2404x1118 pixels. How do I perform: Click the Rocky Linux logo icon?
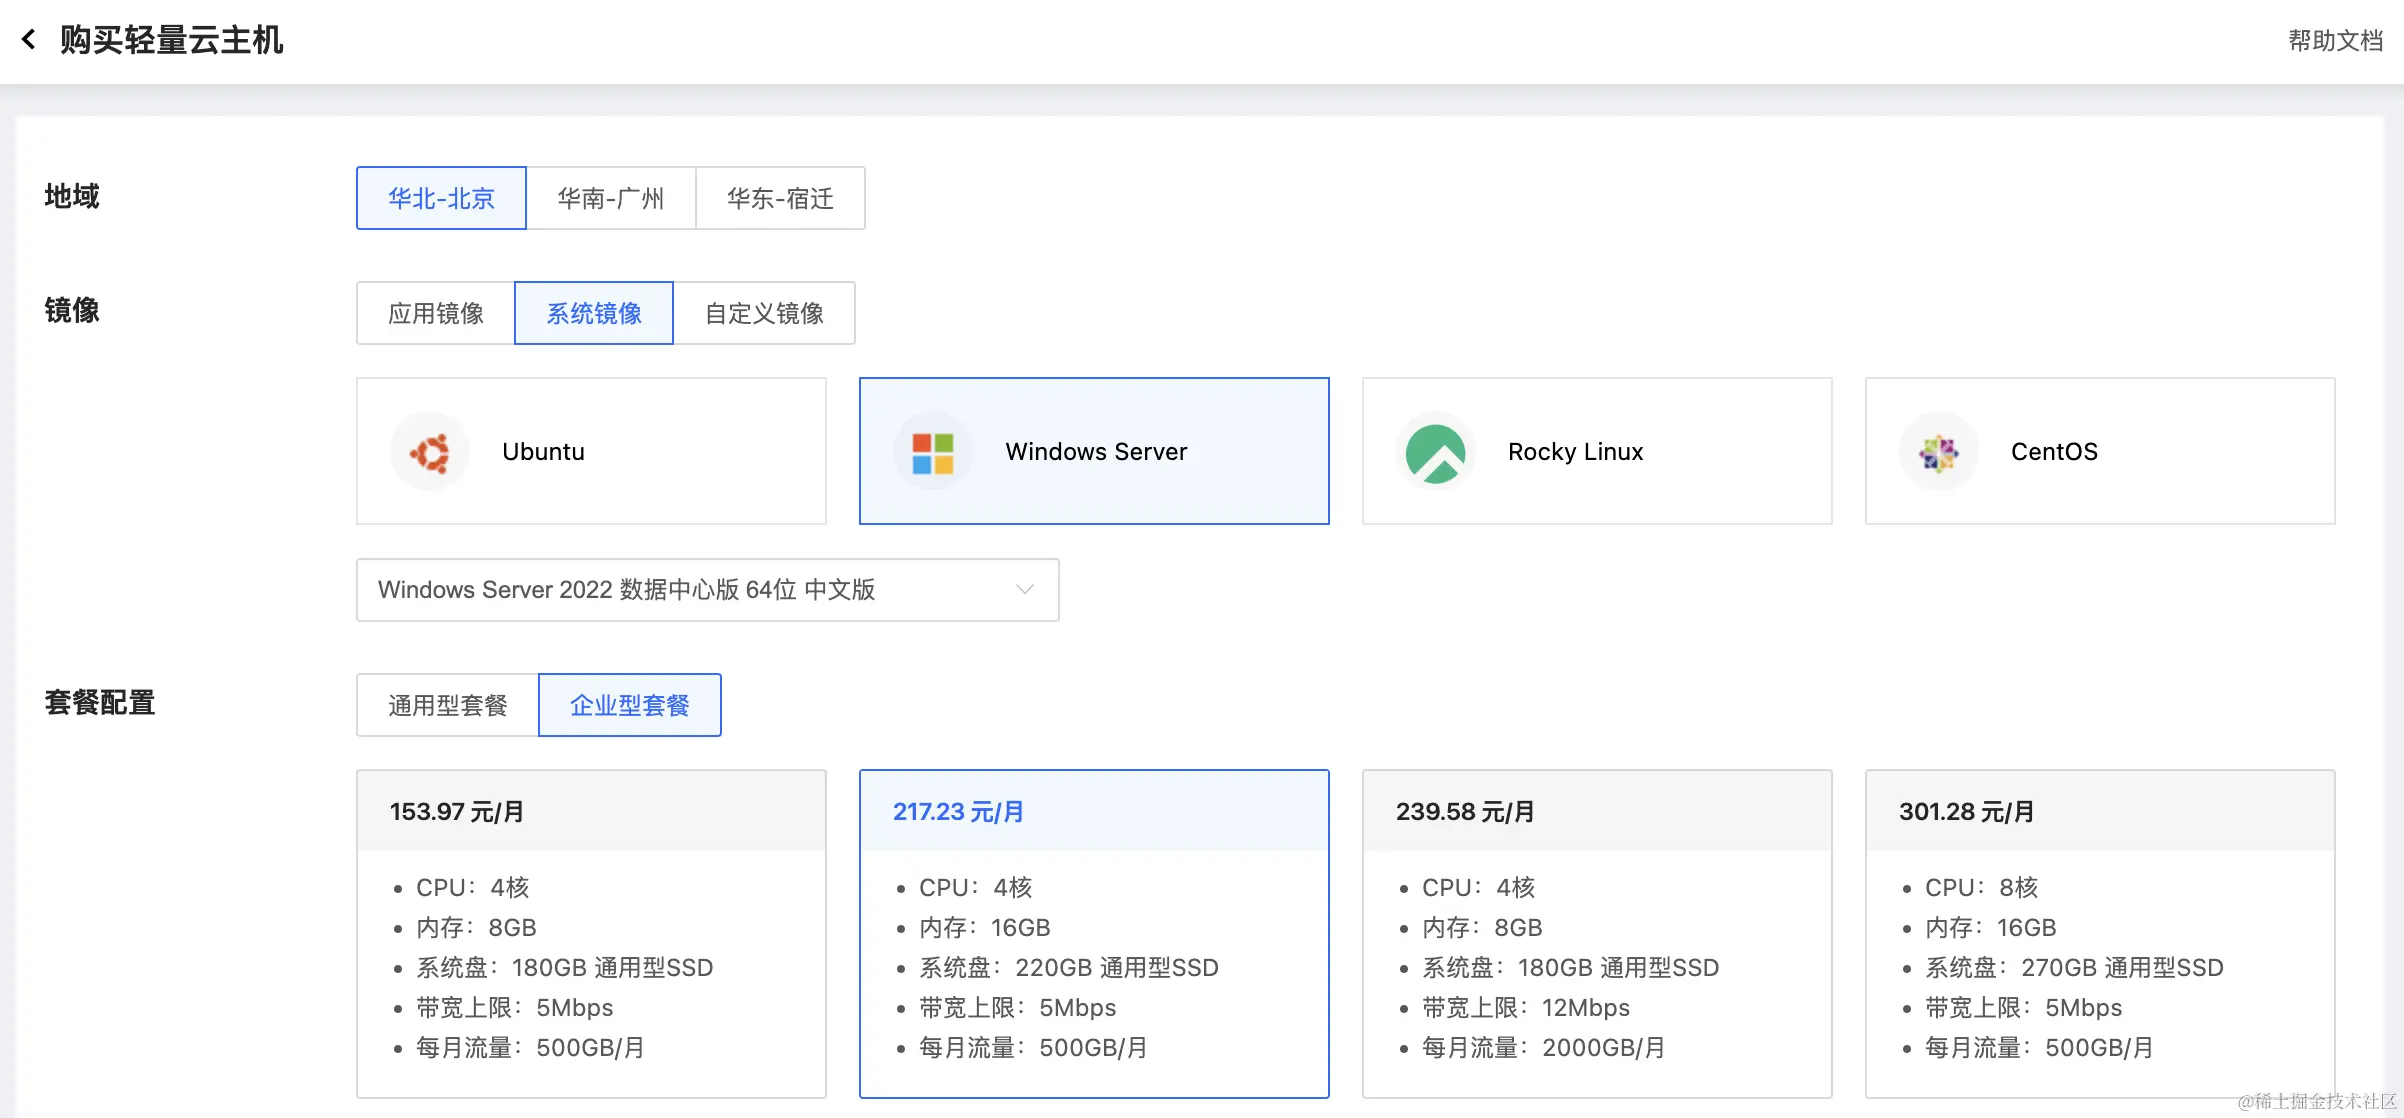coord(1435,452)
